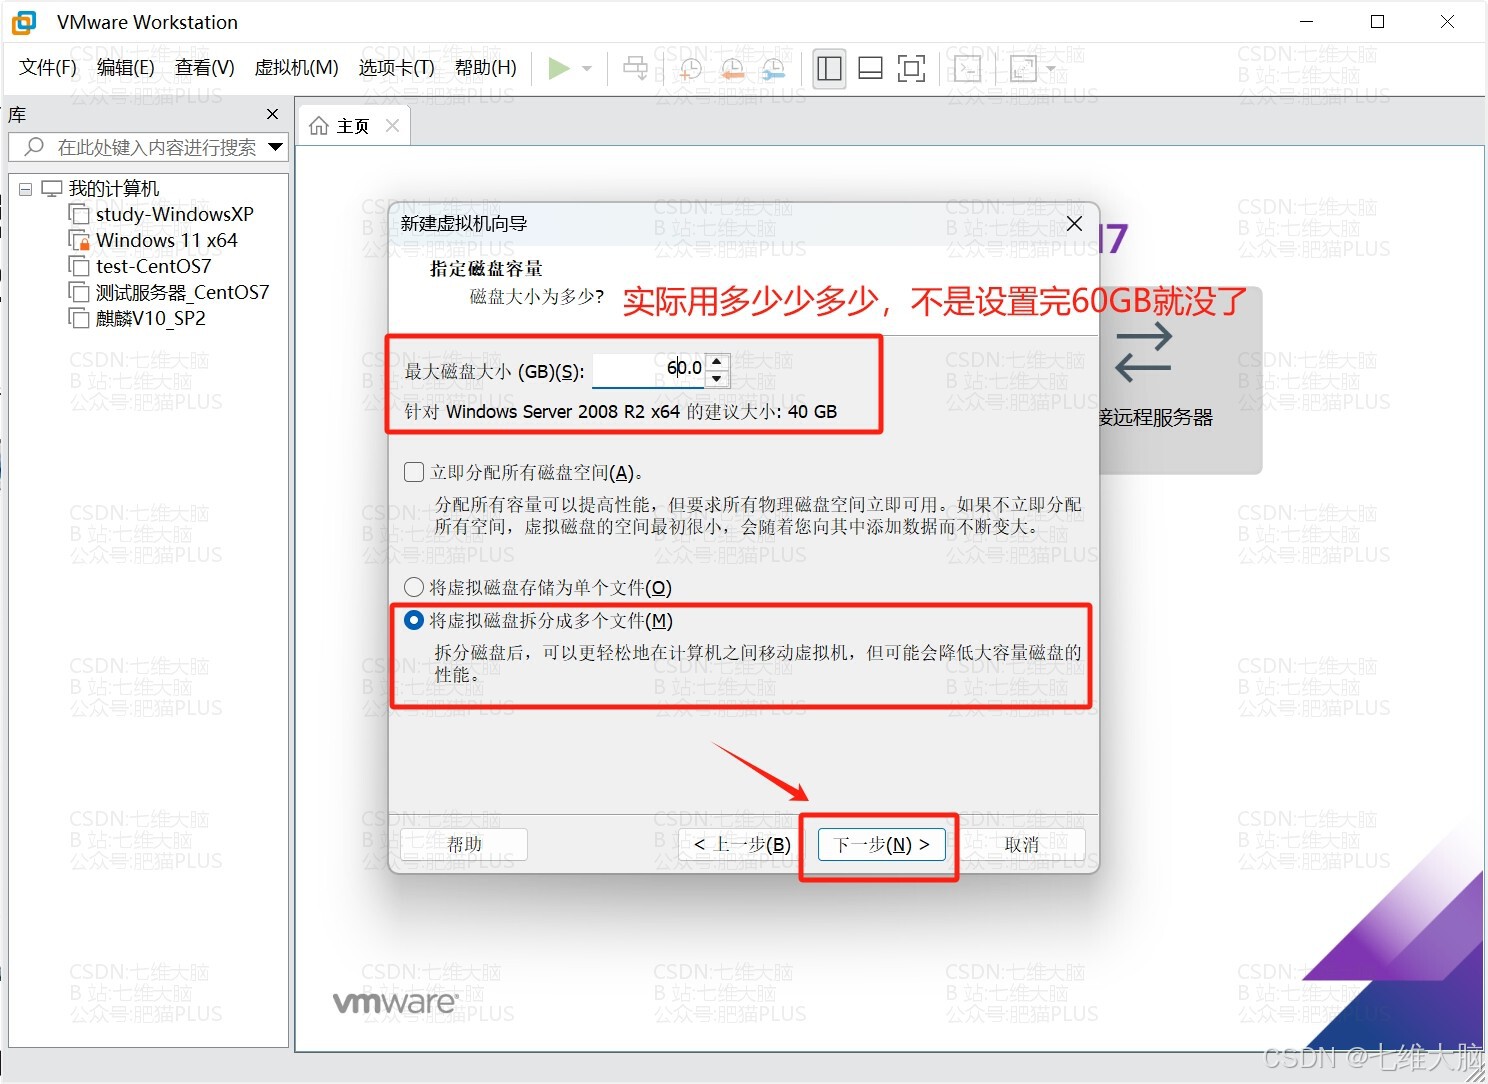Click the 取消 cancel button
The image size is (1488, 1084).
(1022, 844)
